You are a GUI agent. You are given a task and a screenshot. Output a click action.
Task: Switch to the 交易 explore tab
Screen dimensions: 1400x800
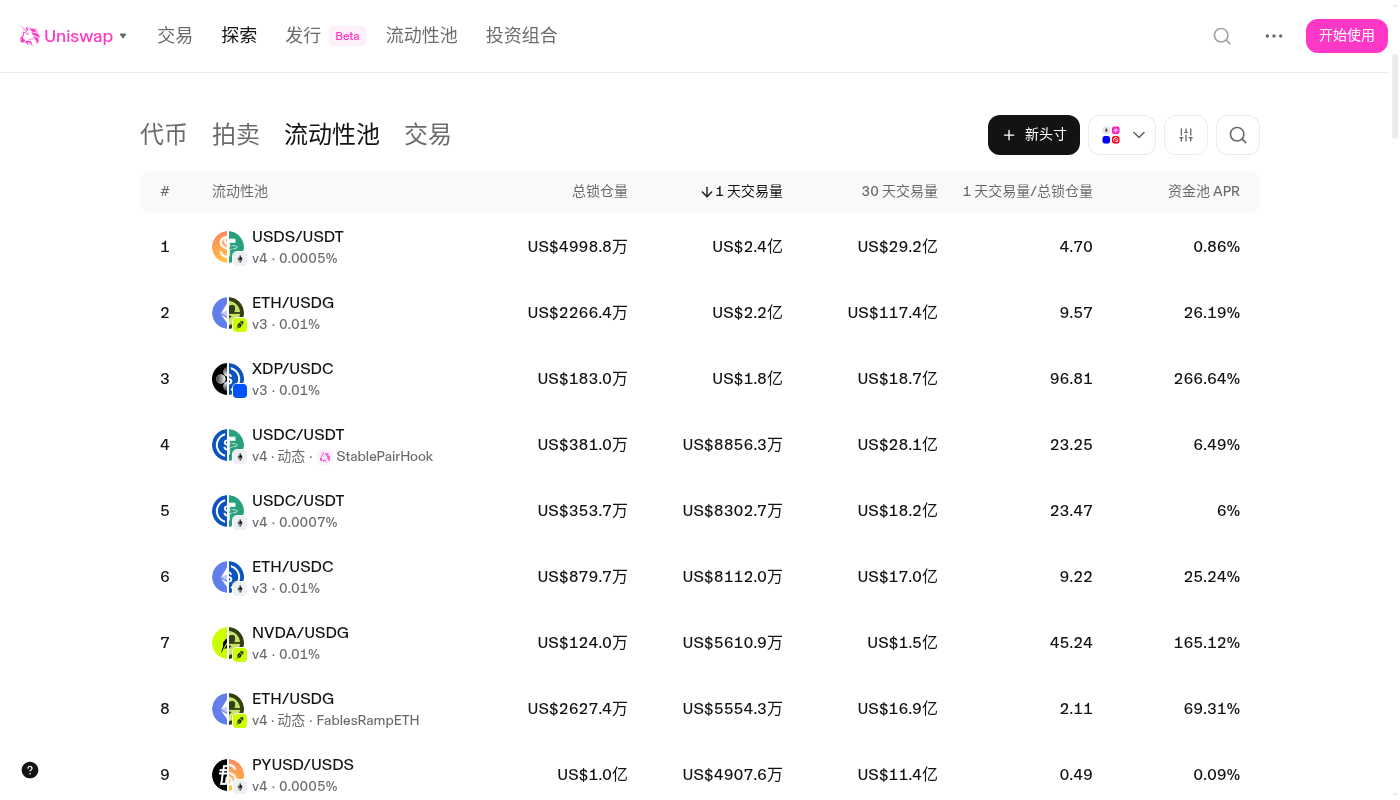pos(428,135)
